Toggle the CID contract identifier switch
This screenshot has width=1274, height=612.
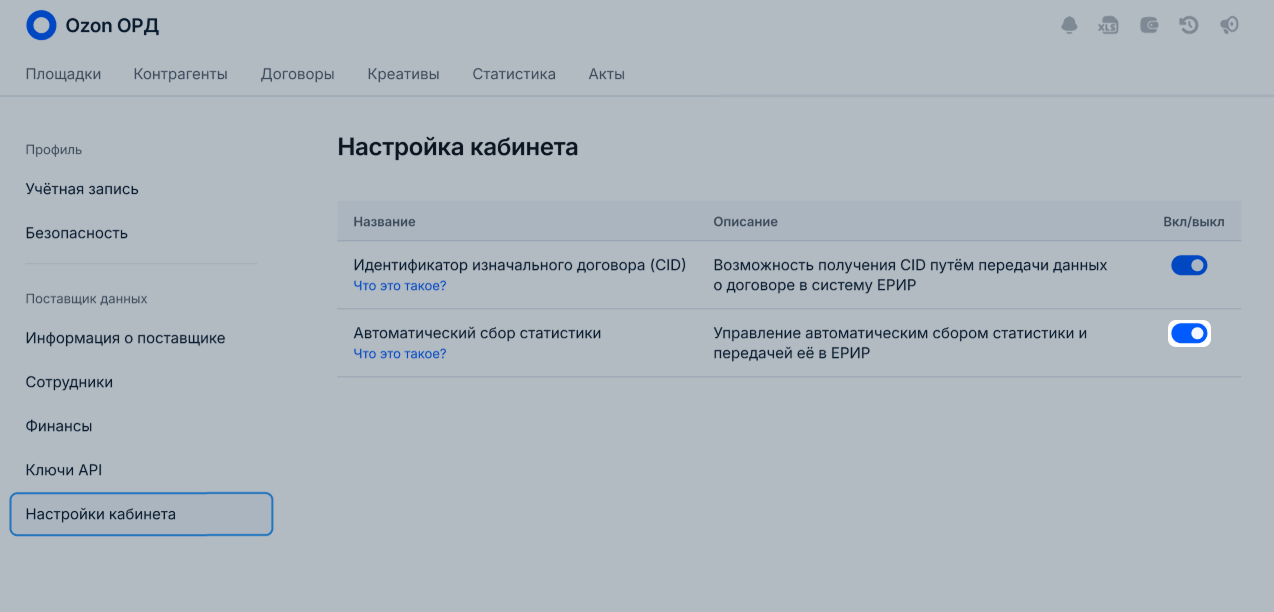1189,265
